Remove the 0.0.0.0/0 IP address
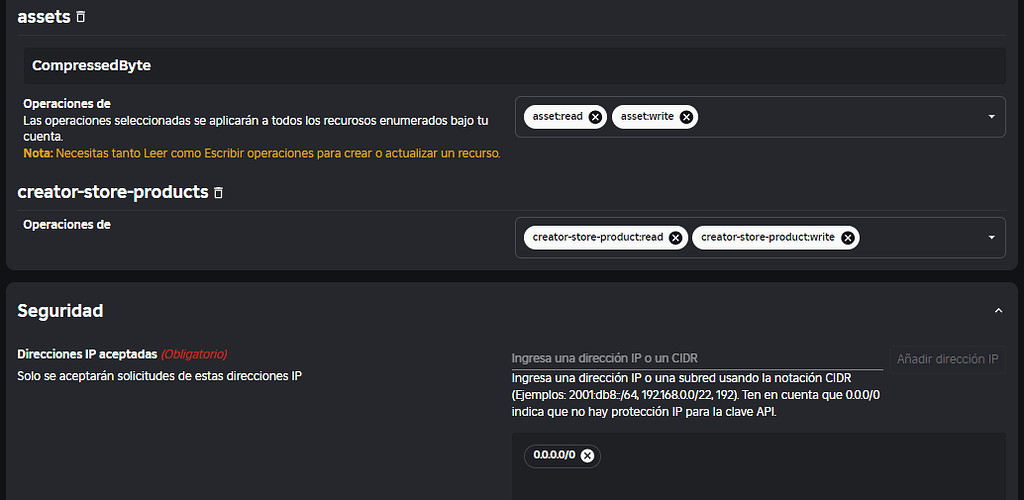This screenshot has height=500, width=1024. tap(588, 456)
